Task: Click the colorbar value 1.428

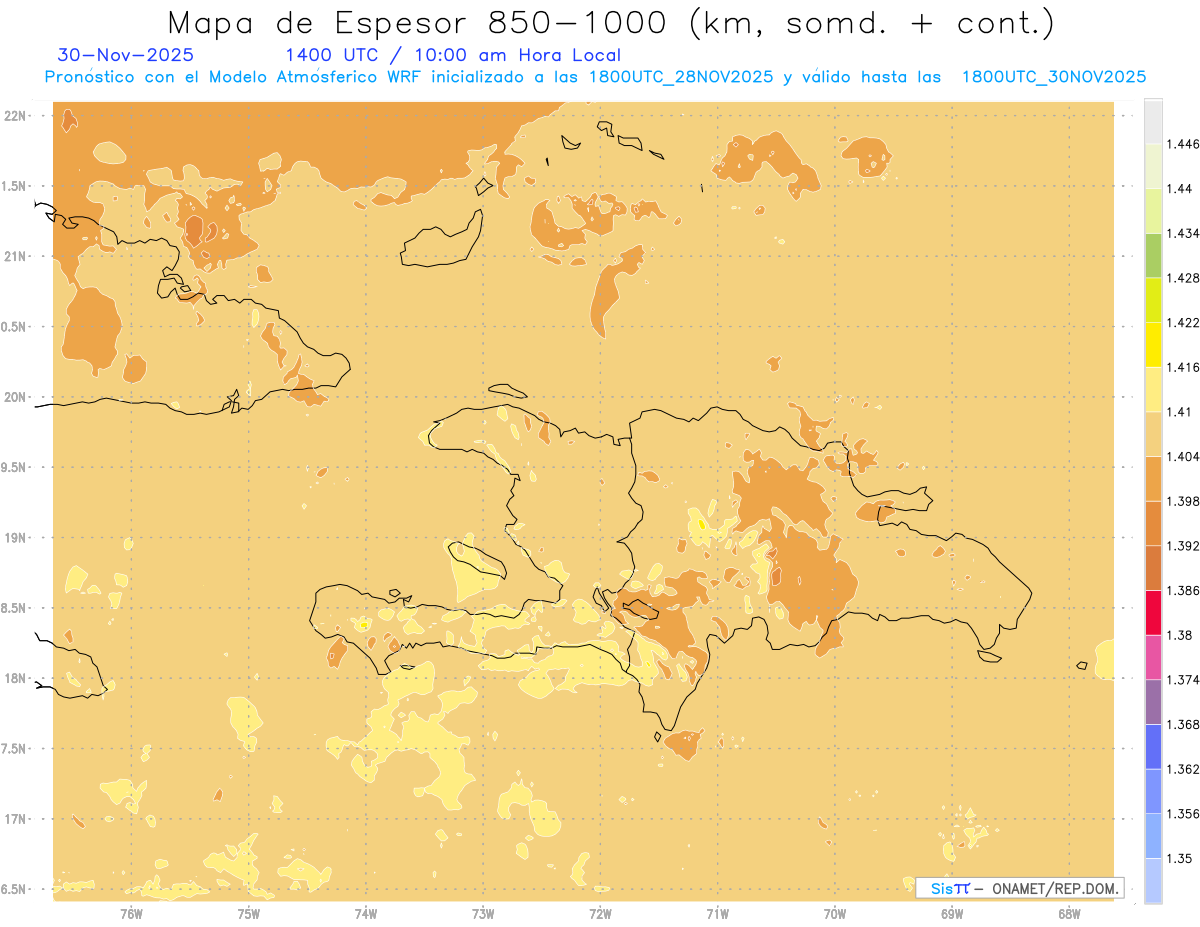Action: pyautogui.click(x=1183, y=278)
